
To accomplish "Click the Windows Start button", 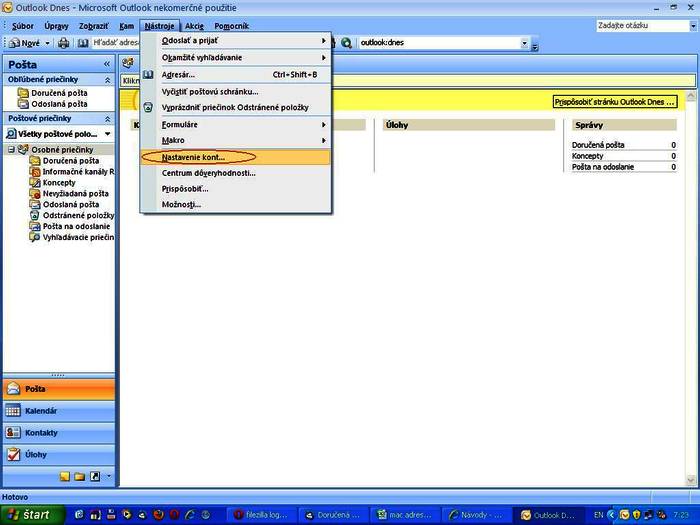I will tap(32, 515).
